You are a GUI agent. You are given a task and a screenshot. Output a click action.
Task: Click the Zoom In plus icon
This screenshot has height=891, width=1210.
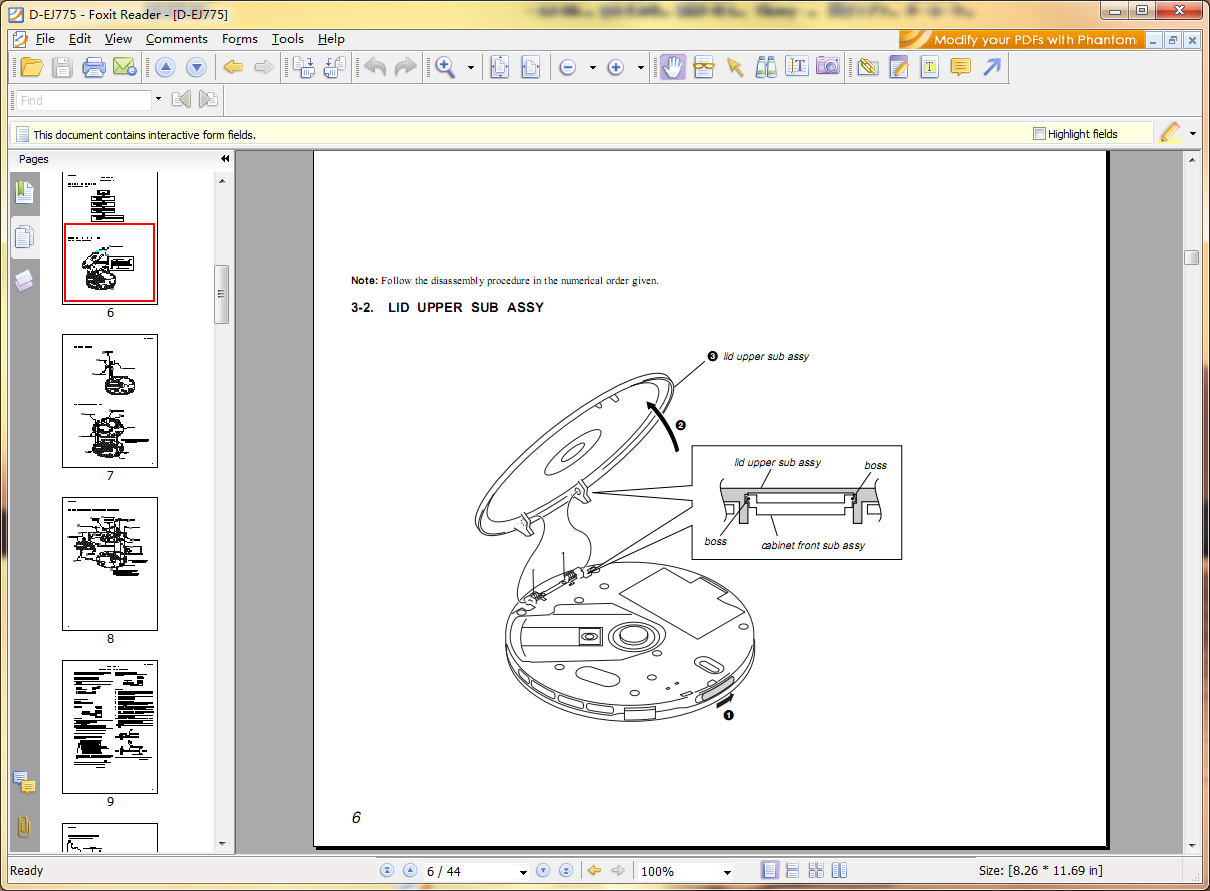tap(615, 67)
